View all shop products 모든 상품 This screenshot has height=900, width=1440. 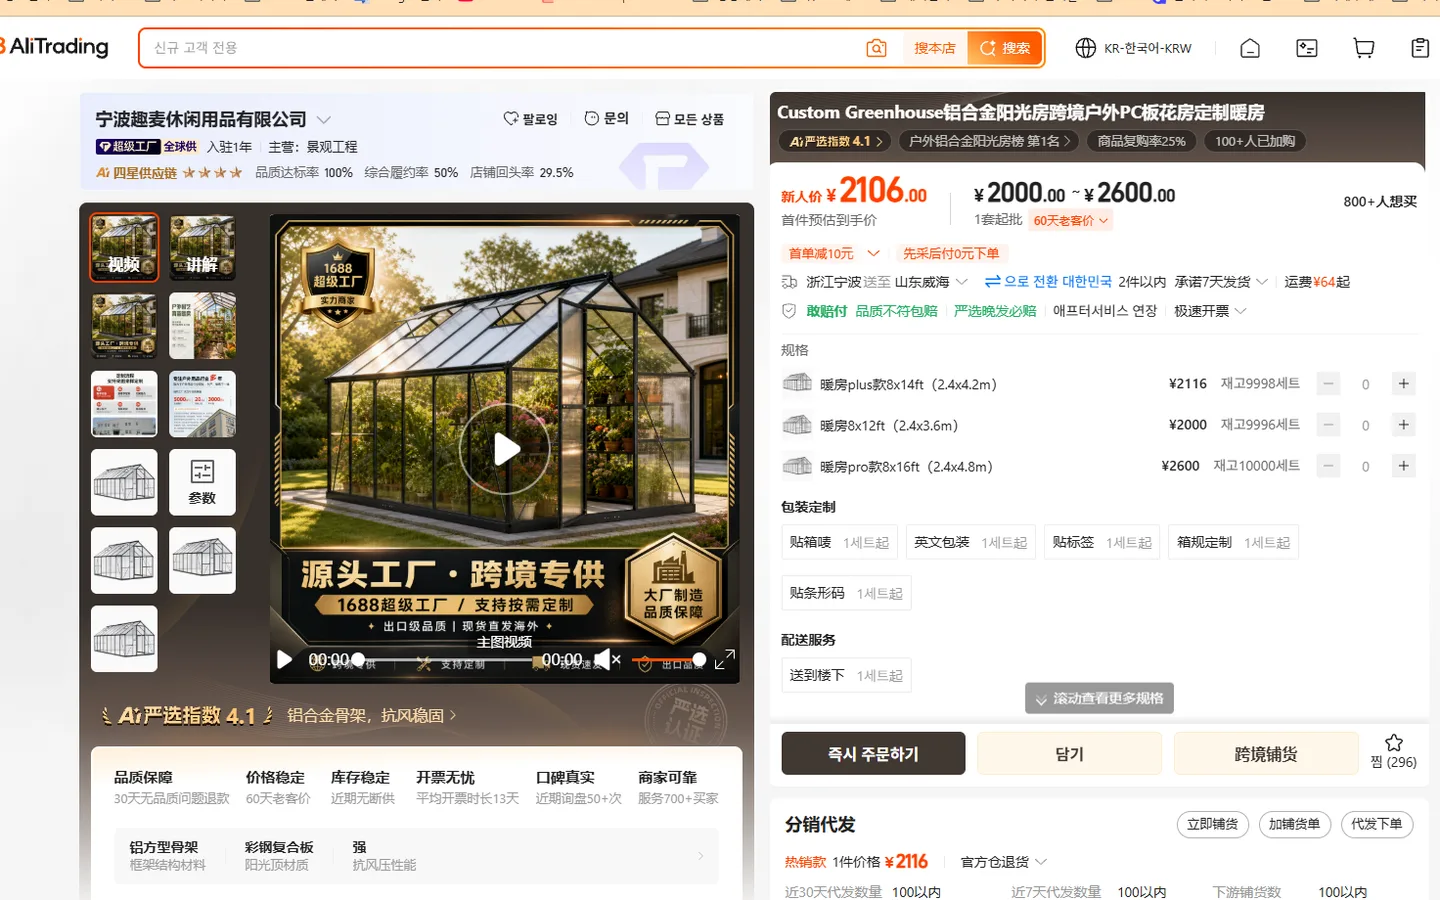coord(689,119)
